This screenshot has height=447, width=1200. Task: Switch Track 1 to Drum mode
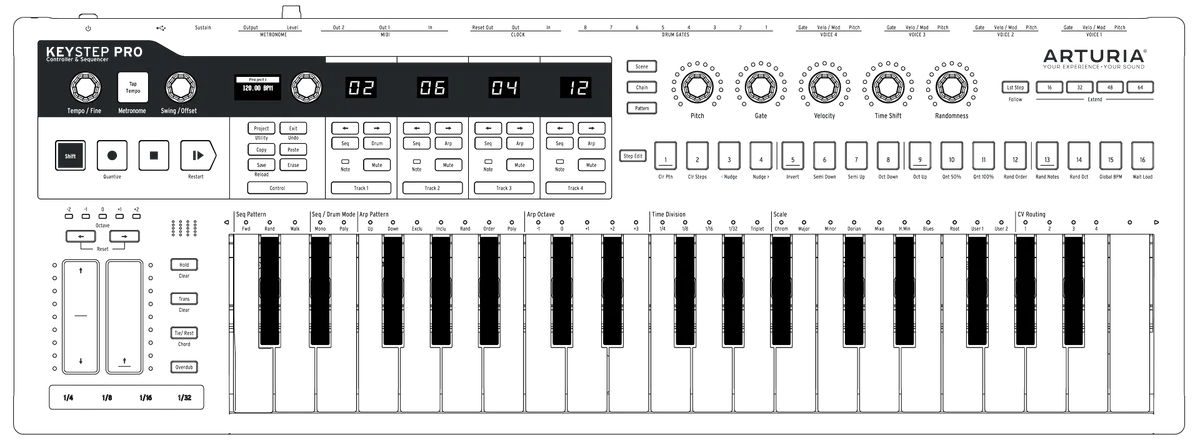pyautogui.click(x=377, y=144)
